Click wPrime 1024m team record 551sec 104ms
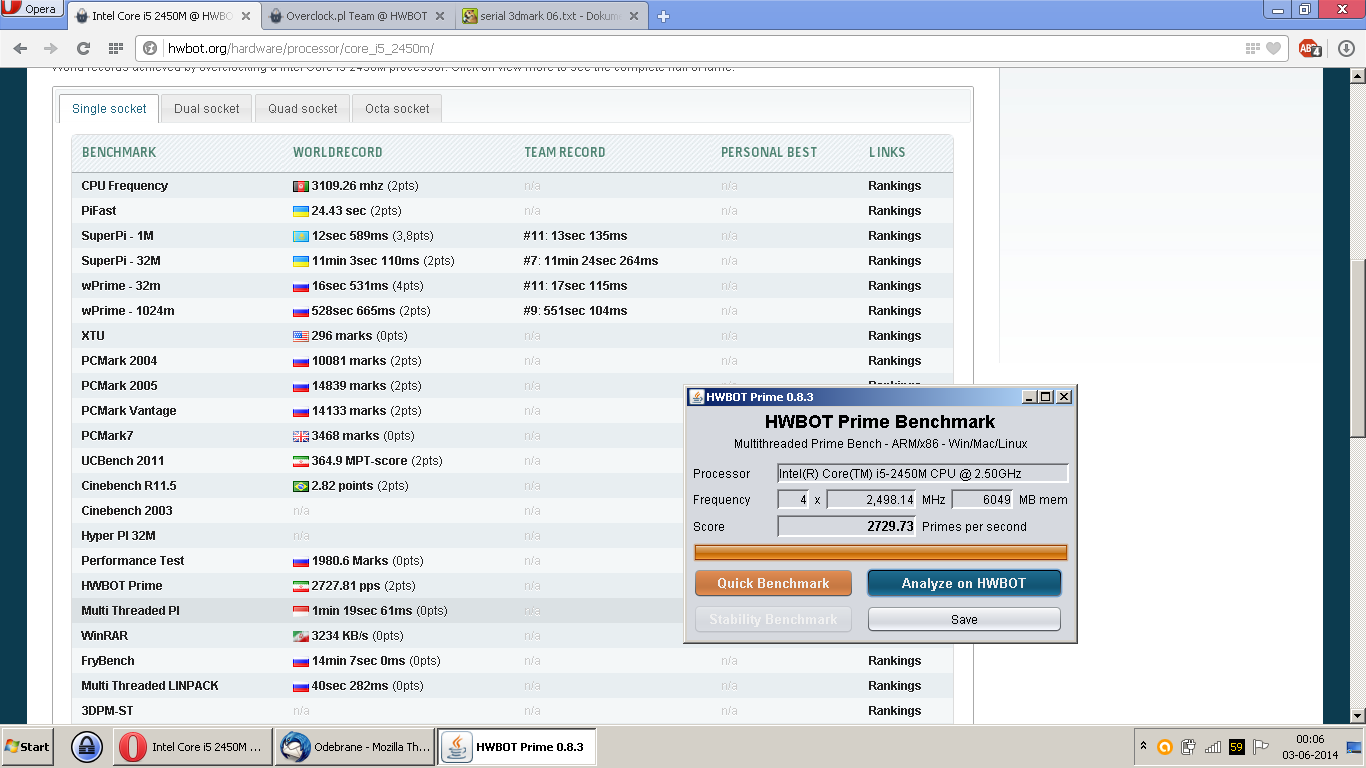Viewport: 1366px width, 768px height. tap(575, 311)
